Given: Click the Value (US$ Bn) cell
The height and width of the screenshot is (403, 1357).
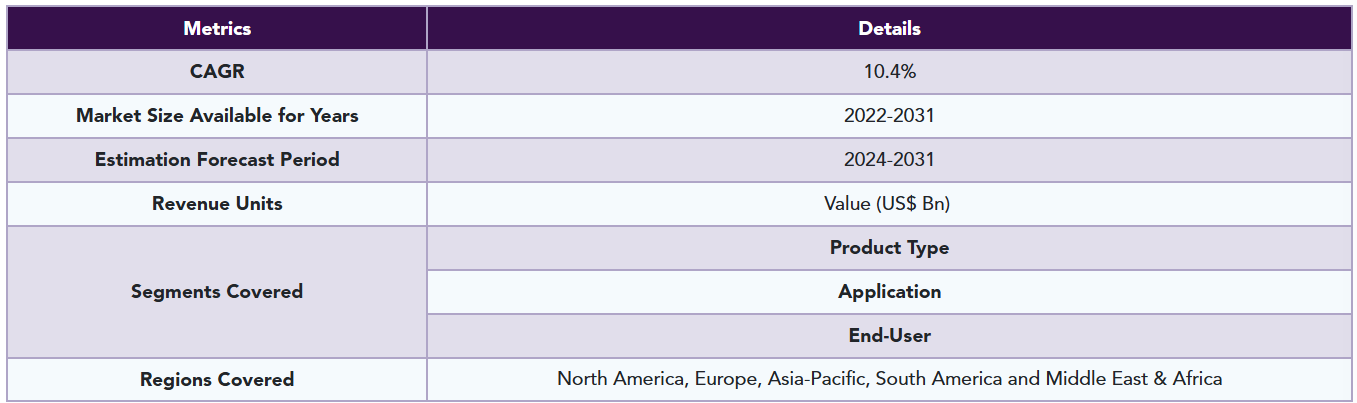Looking at the screenshot, I should (889, 204).
